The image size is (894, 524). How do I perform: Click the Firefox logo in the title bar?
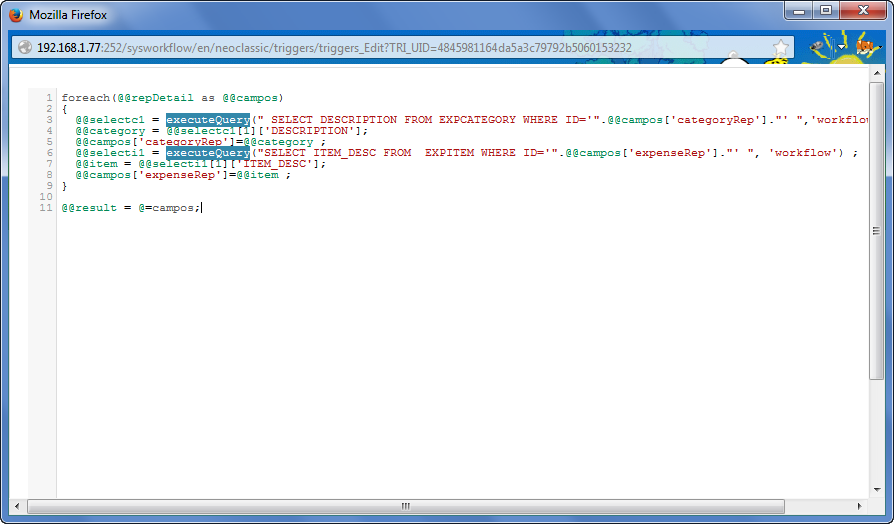[14, 15]
